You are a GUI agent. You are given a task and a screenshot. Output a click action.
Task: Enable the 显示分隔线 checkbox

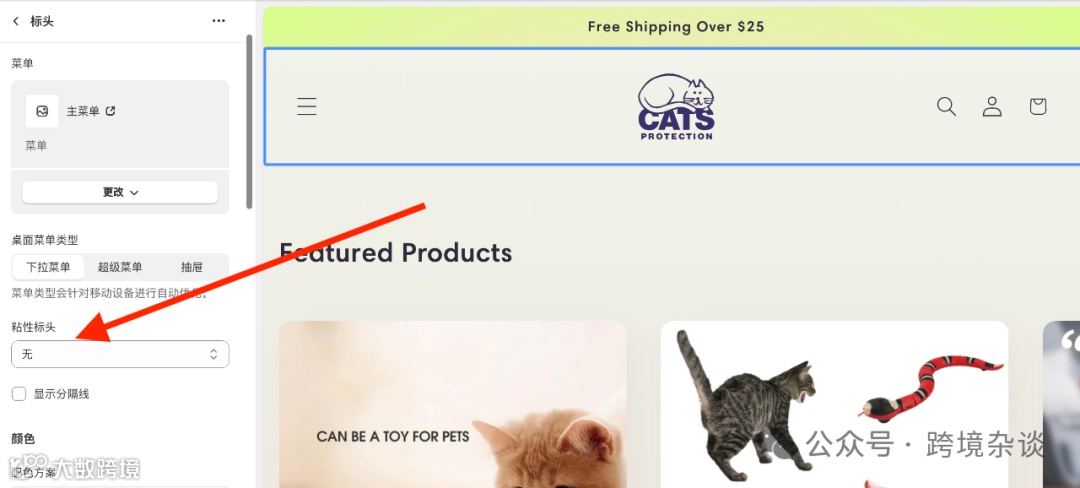tap(19, 394)
